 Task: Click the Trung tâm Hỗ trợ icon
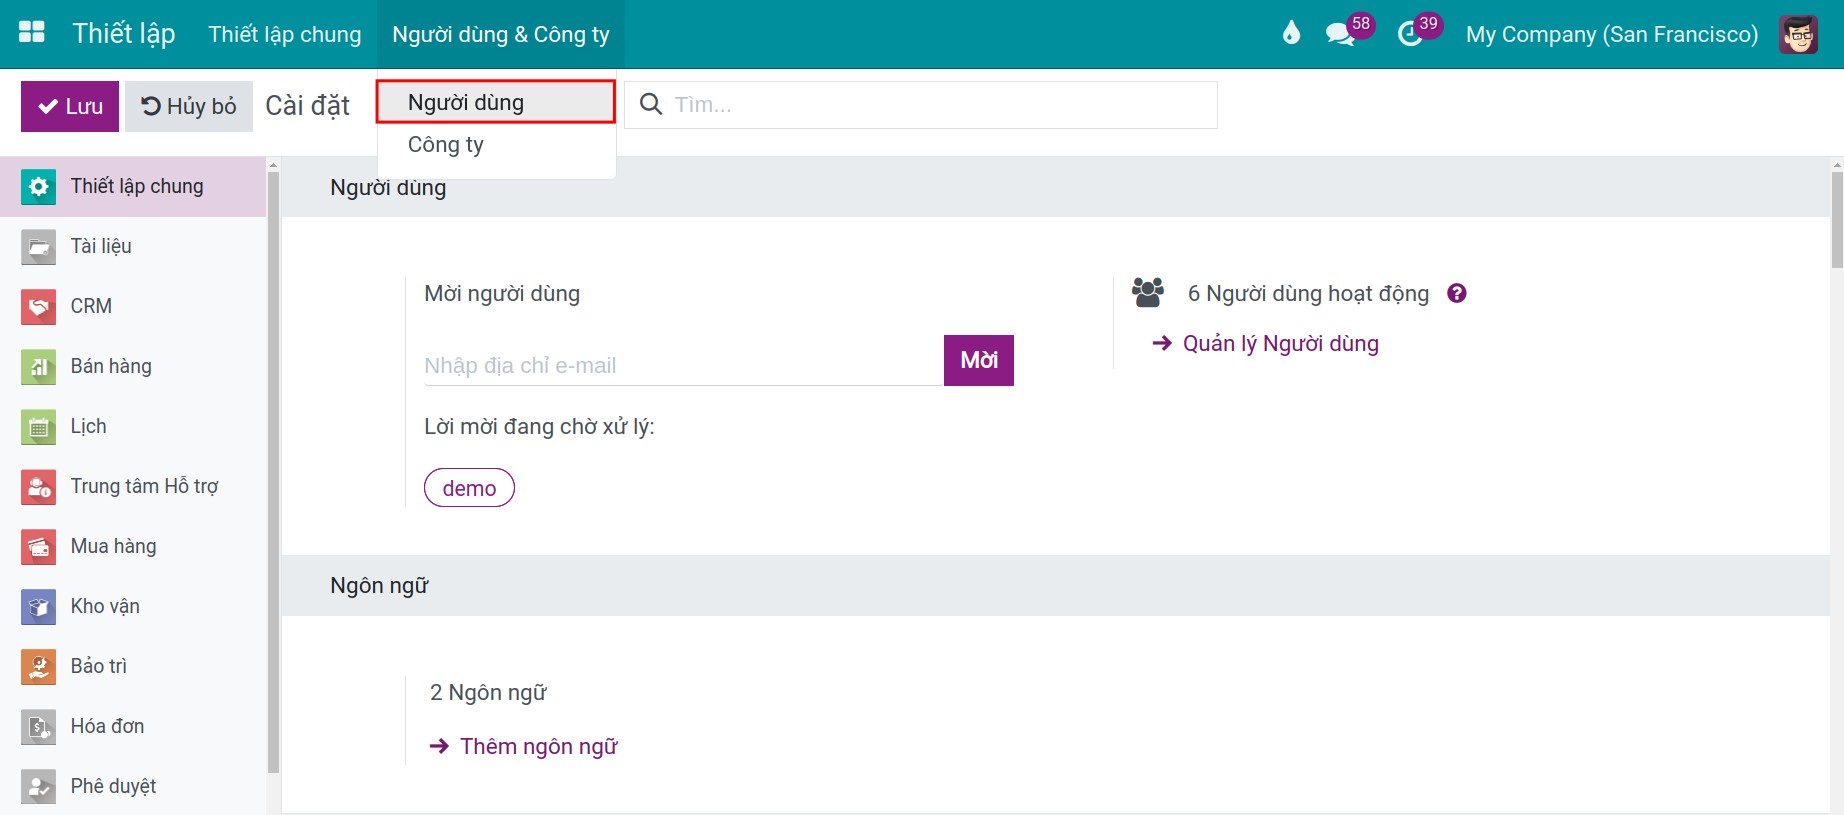(38, 486)
